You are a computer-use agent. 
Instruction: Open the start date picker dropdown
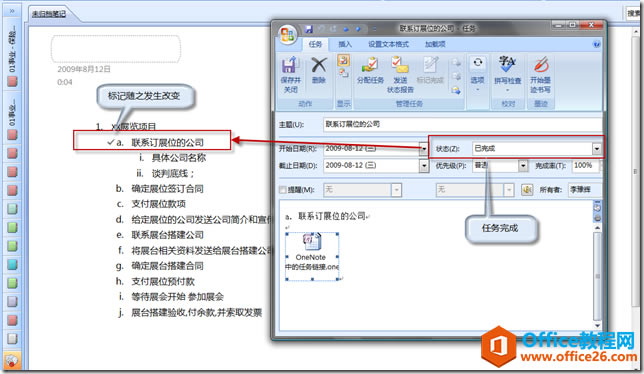click(423, 149)
